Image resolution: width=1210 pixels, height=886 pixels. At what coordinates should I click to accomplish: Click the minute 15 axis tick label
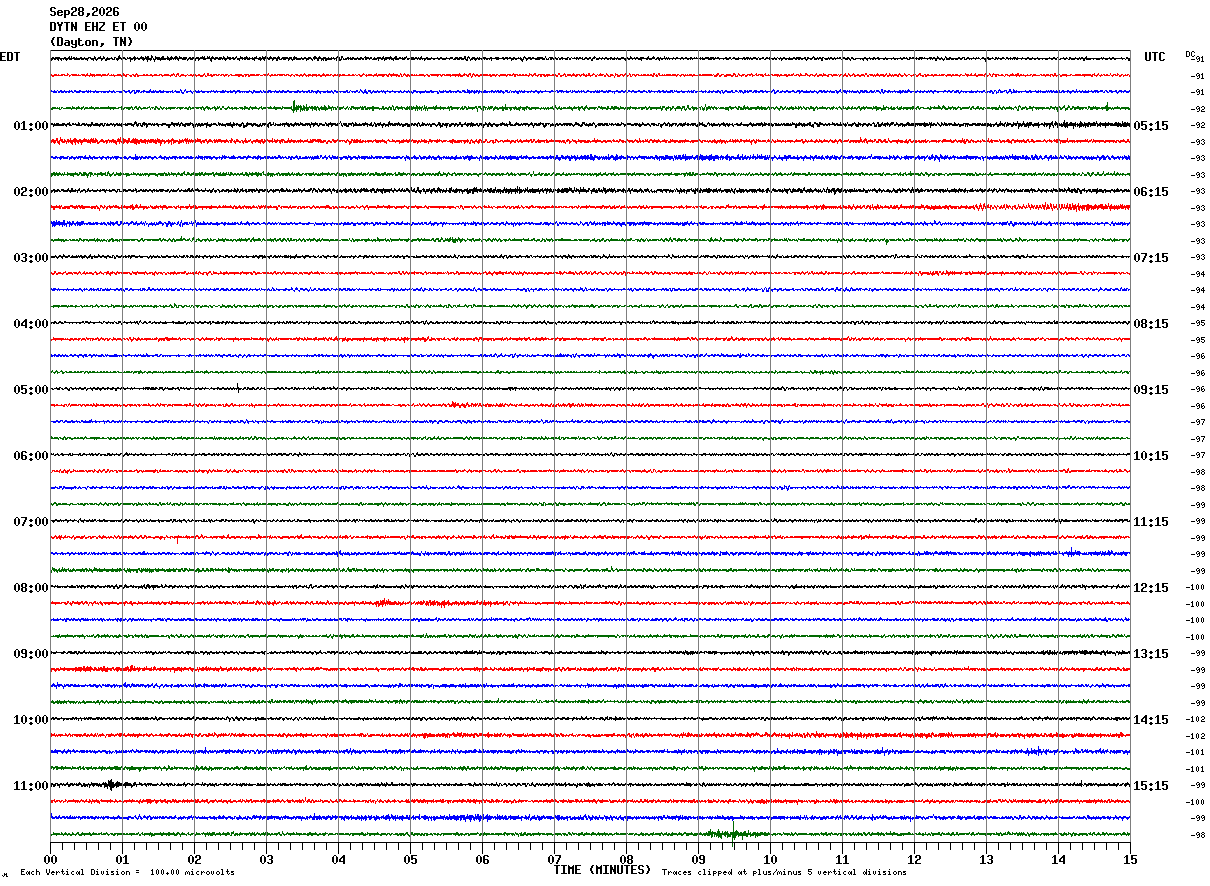tap(1130, 859)
